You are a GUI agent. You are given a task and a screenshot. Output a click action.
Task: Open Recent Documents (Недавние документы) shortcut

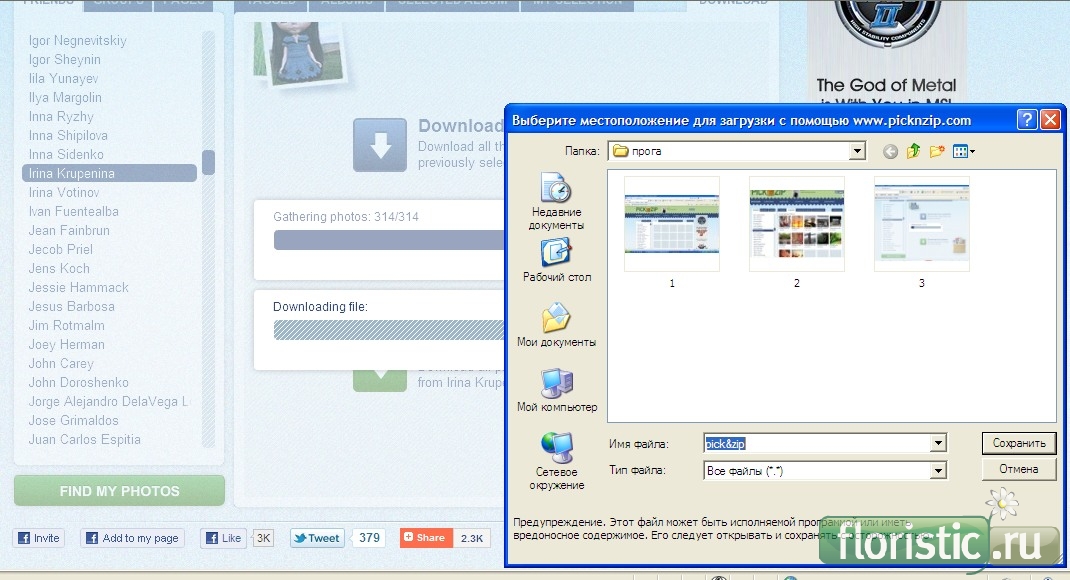[x=556, y=201]
